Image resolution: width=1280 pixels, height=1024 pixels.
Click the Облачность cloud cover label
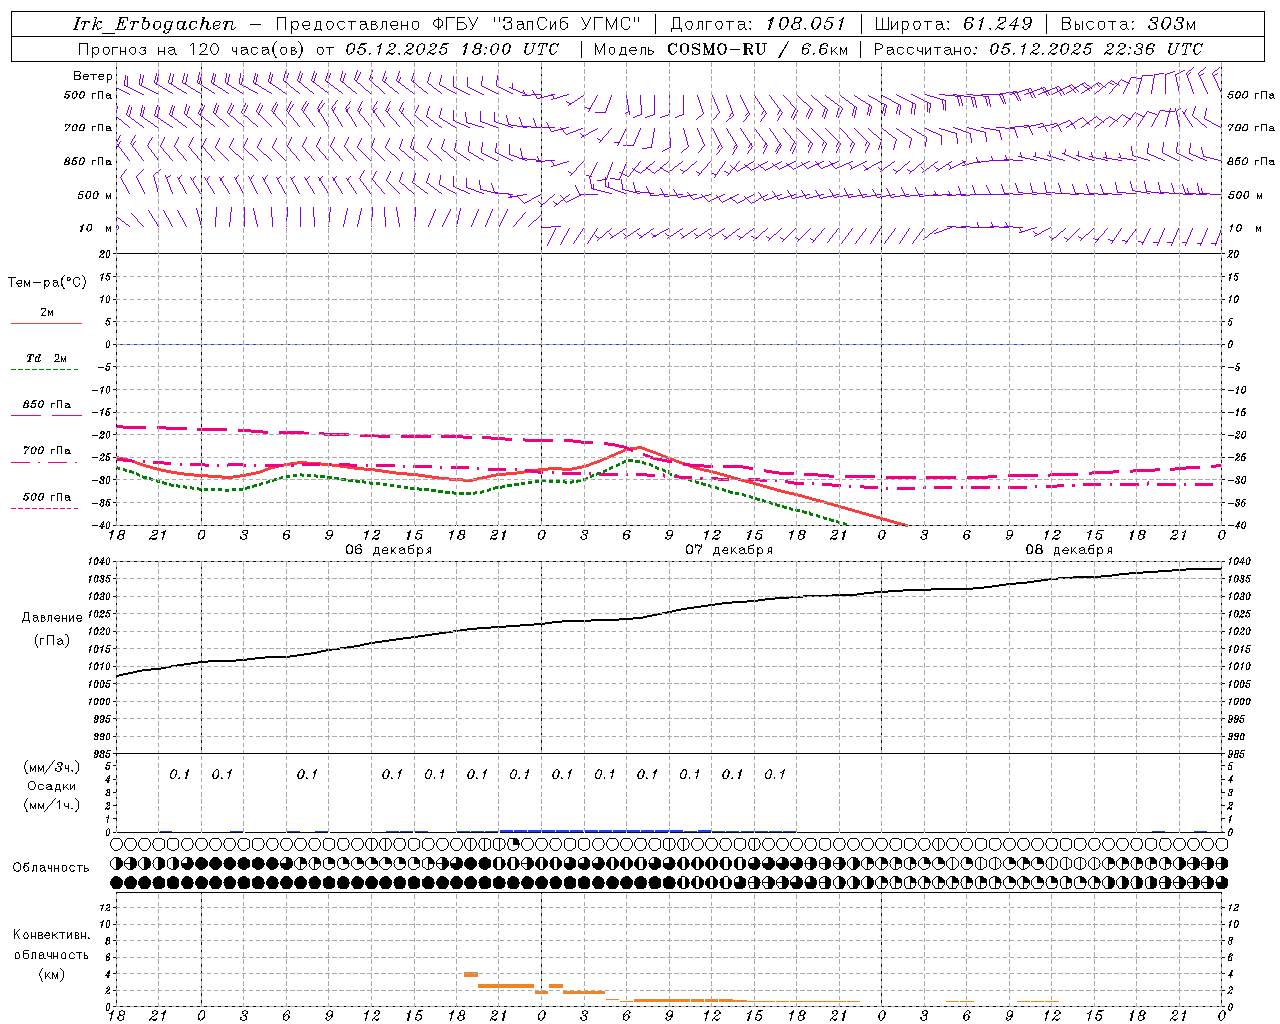pyautogui.click(x=51, y=868)
